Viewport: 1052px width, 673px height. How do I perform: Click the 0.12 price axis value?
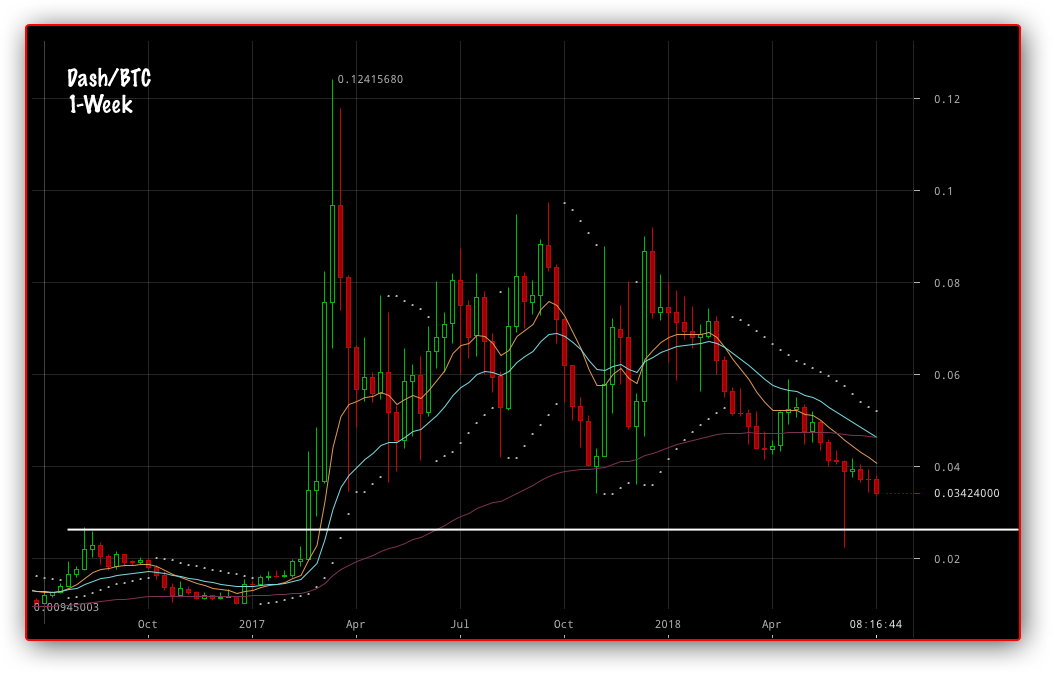click(x=947, y=99)
